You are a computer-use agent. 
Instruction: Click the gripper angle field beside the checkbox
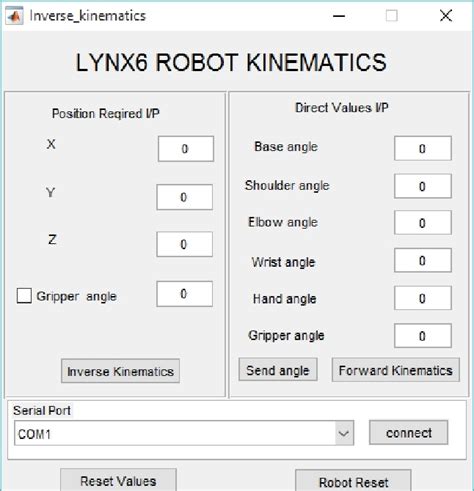[x=184, y=294]
